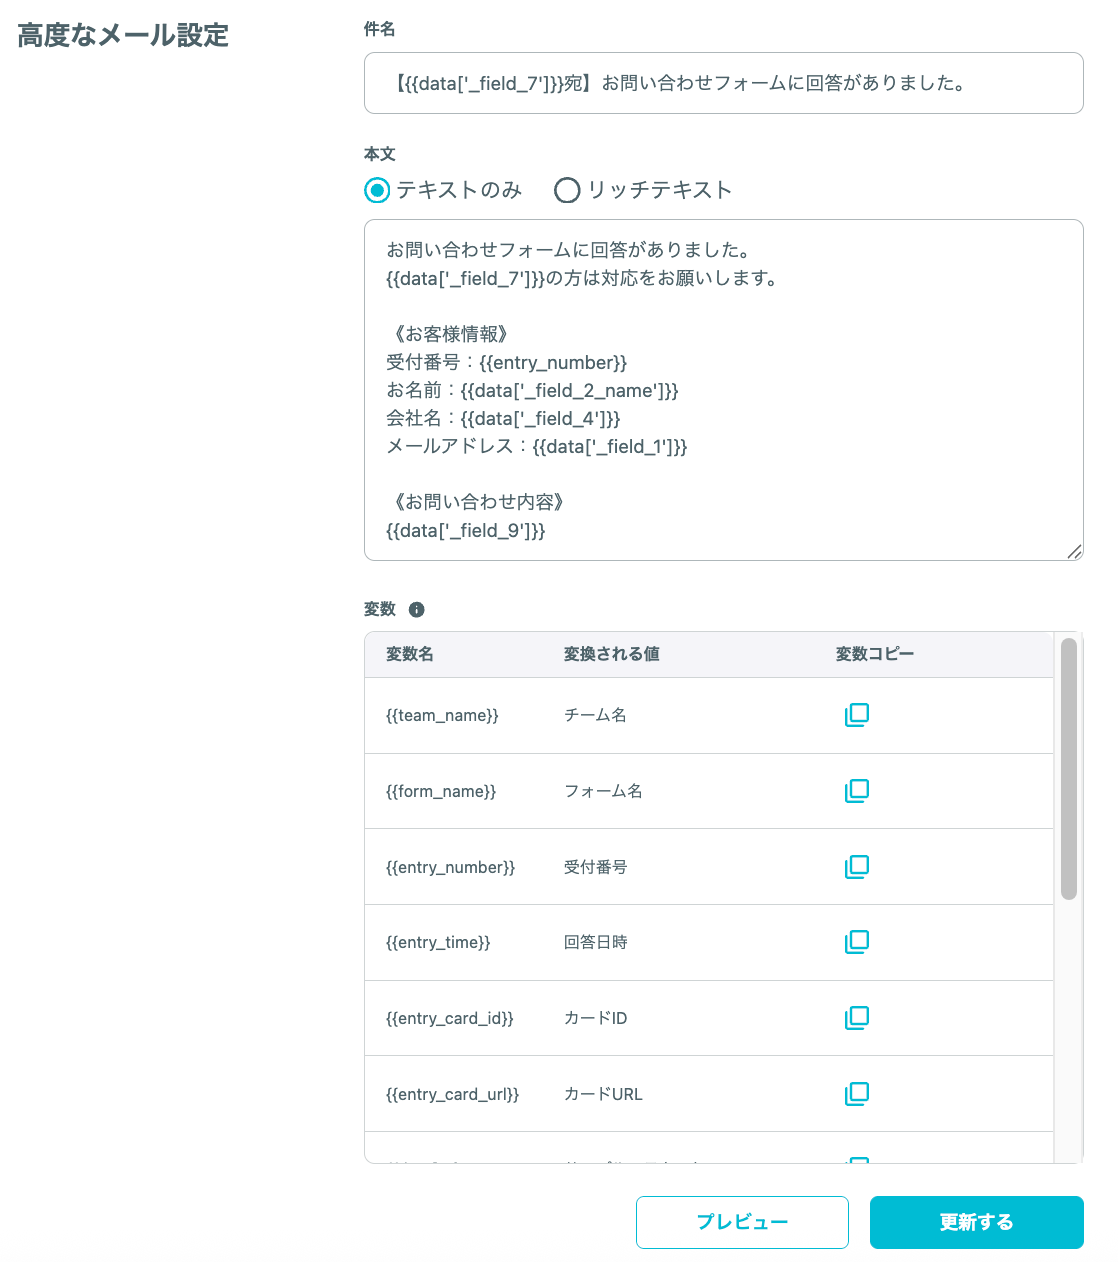Click the 変換される値 column header
The height and width of the screenshot is (1262, 1118).
(x=612, y=654)
